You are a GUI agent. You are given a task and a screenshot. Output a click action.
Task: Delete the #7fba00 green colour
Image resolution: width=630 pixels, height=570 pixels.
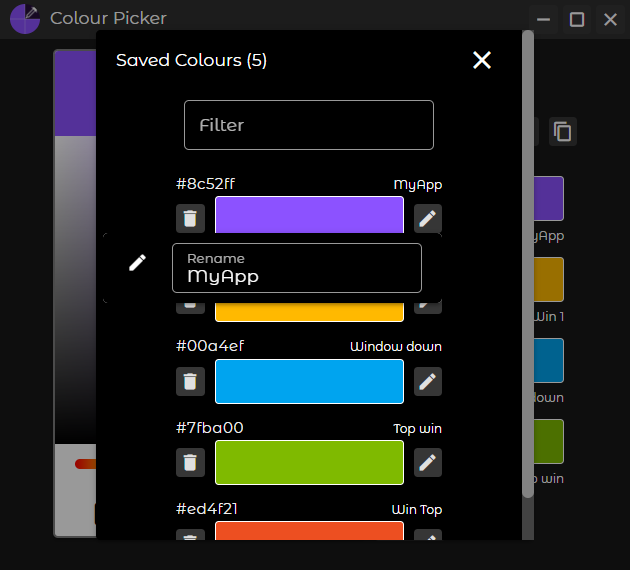[x=190, y=462]
